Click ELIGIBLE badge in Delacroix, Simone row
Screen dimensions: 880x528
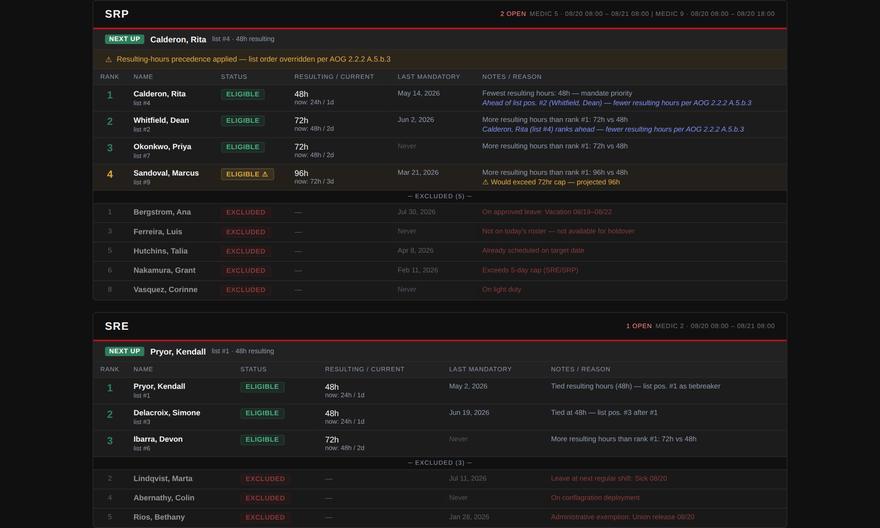tap(262, 414)
